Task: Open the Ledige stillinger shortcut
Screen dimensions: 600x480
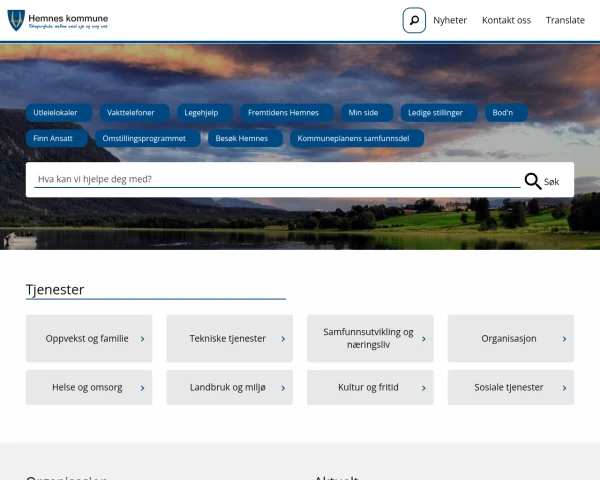Action: pos(435,113)
